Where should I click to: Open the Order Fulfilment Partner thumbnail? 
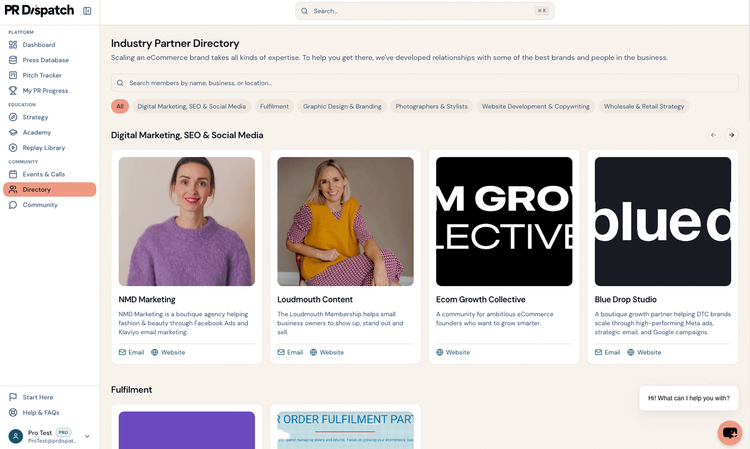pos(345,430)
